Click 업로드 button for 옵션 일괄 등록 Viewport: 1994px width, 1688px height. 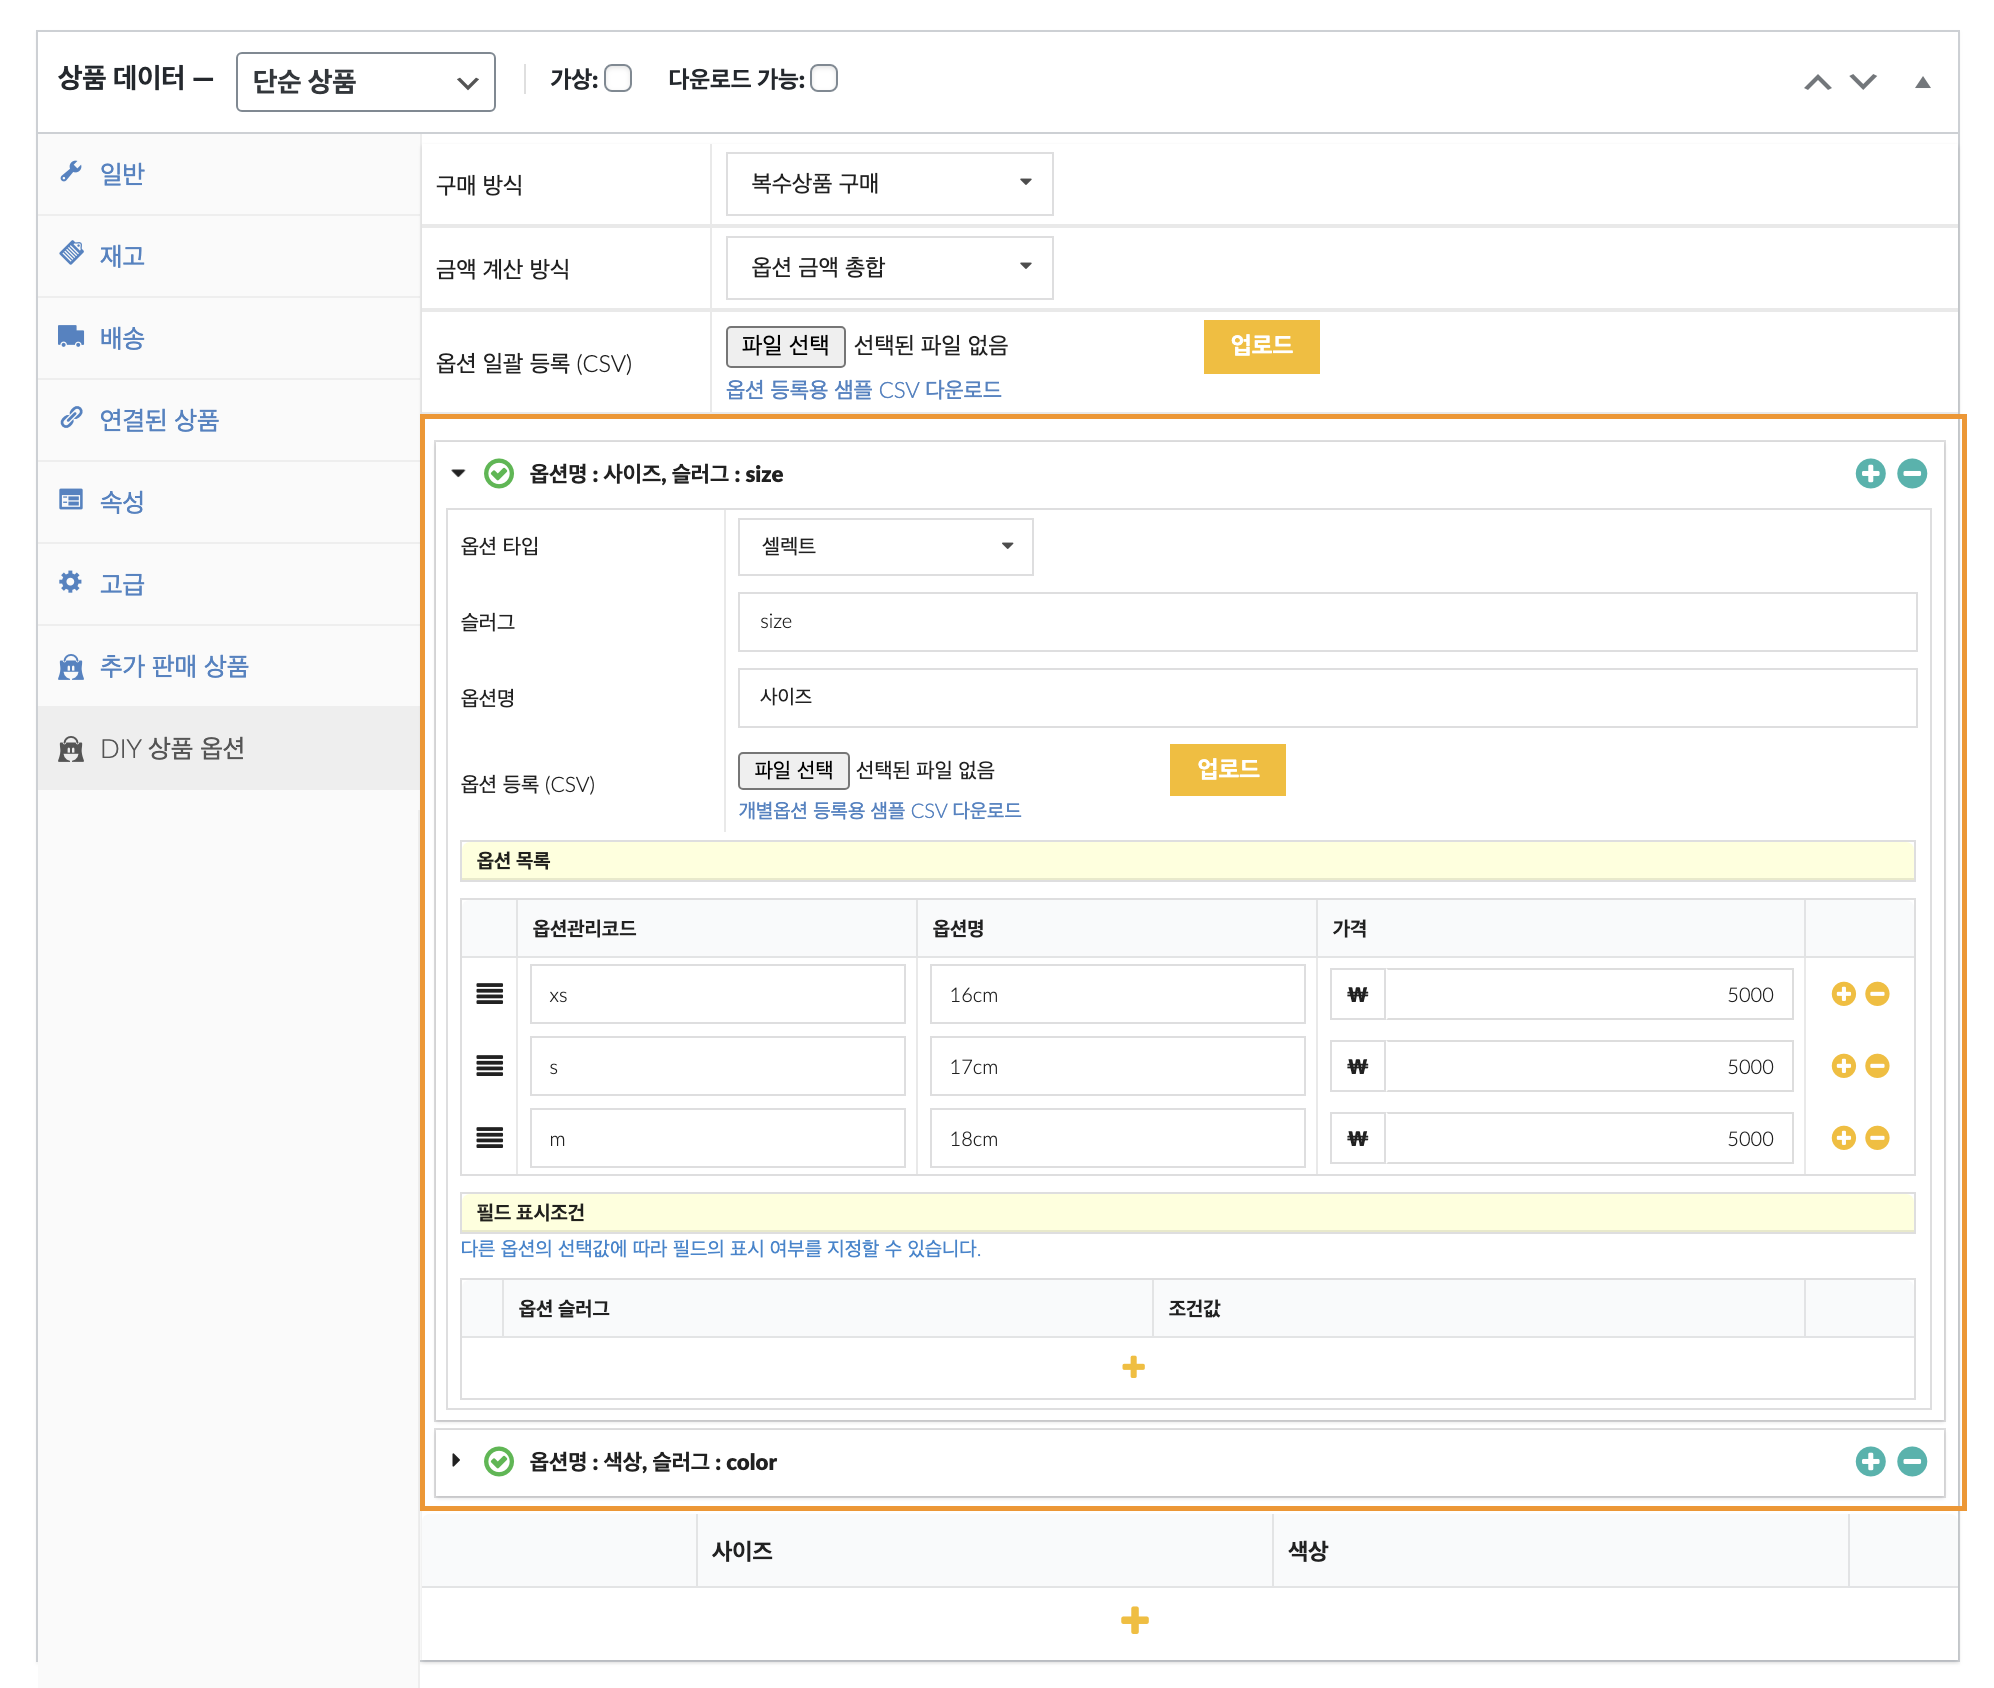[x=1260, y=346]
